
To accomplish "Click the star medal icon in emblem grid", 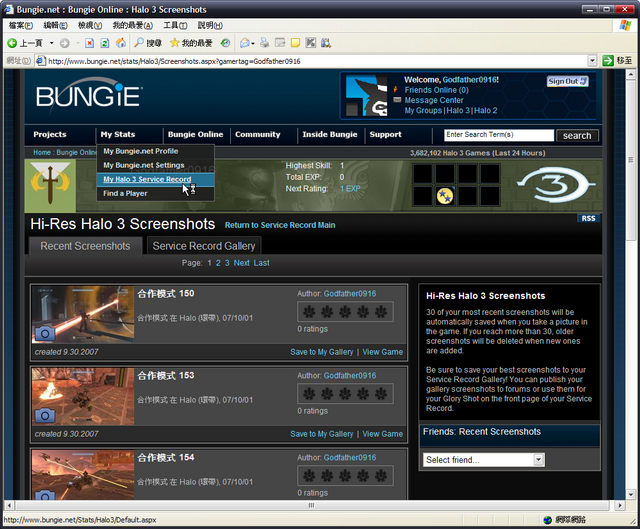I will tap(445, 196).
